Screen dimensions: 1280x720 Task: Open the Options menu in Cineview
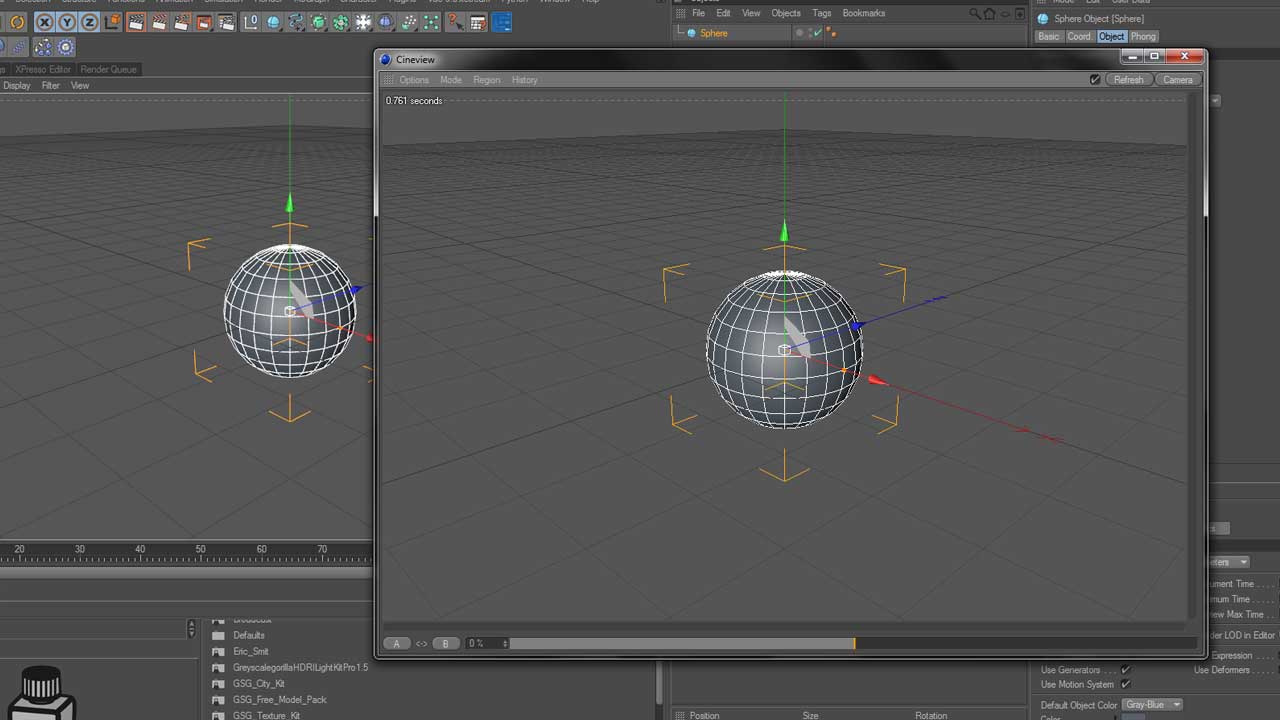[414, 80]
